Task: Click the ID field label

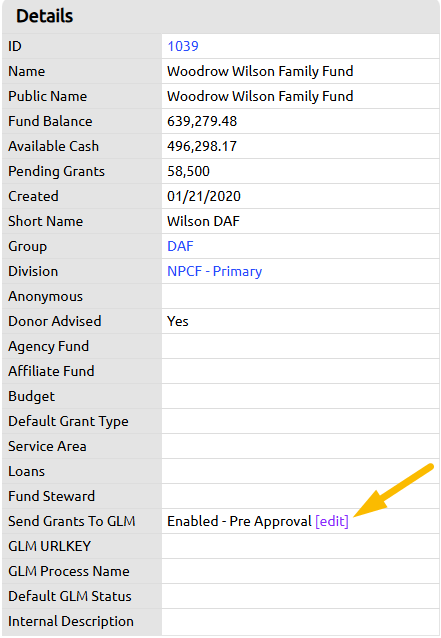Action: (15, 46)
